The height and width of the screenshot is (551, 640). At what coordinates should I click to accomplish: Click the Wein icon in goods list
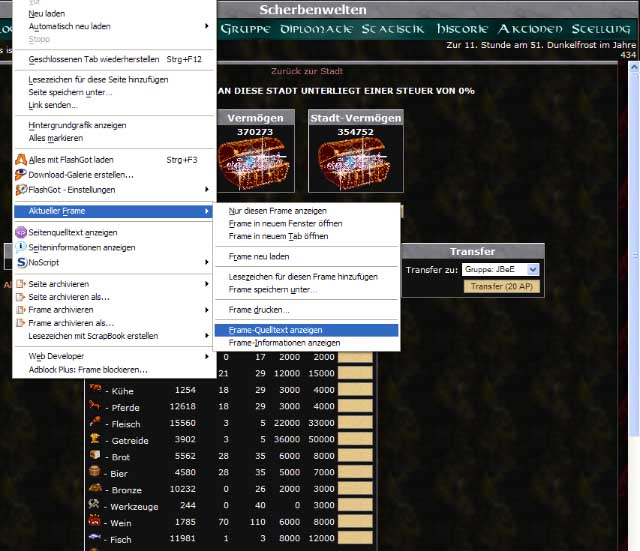(x=95, y=521)
